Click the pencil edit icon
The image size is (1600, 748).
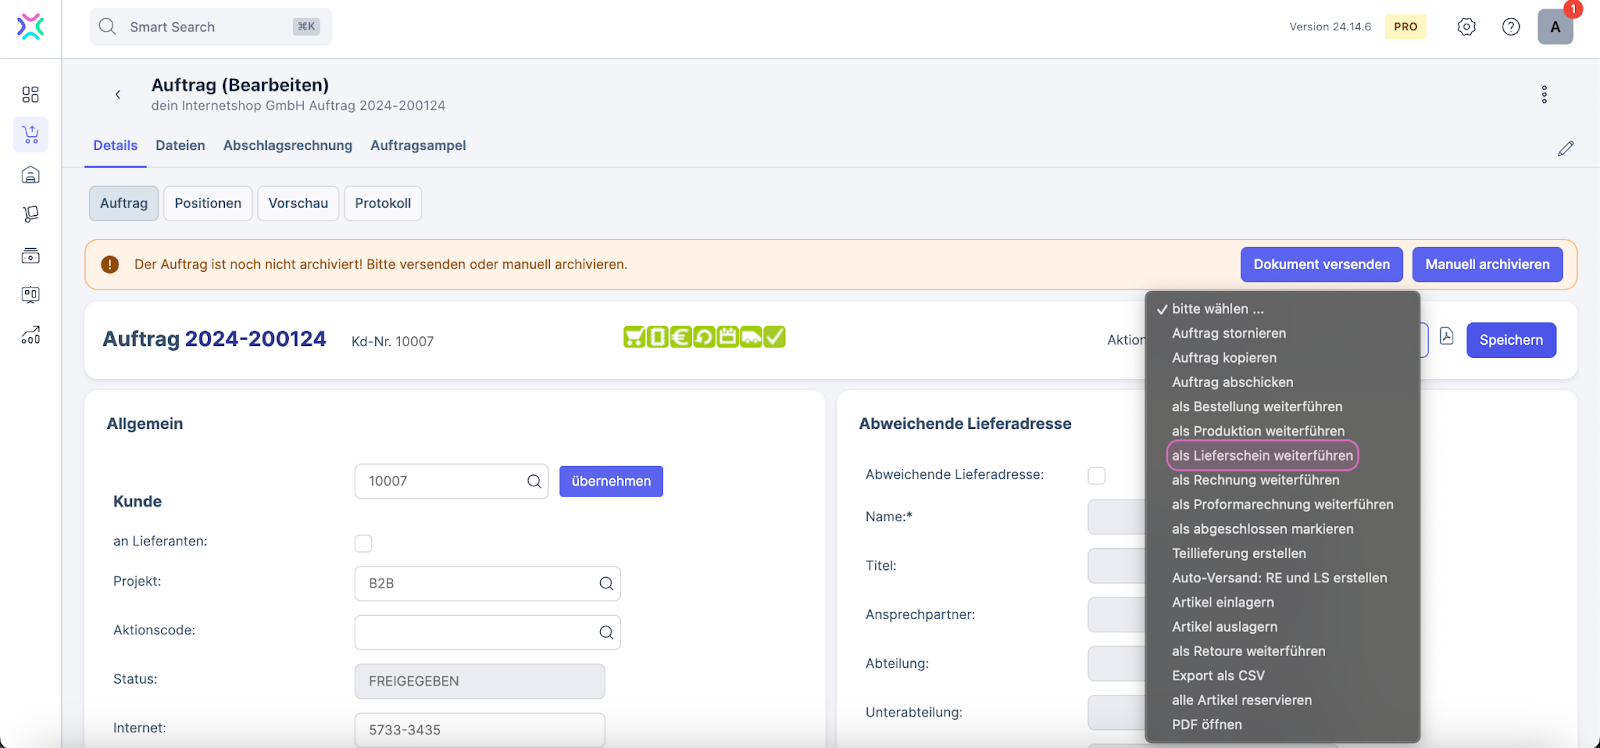tap(1565, 148)
